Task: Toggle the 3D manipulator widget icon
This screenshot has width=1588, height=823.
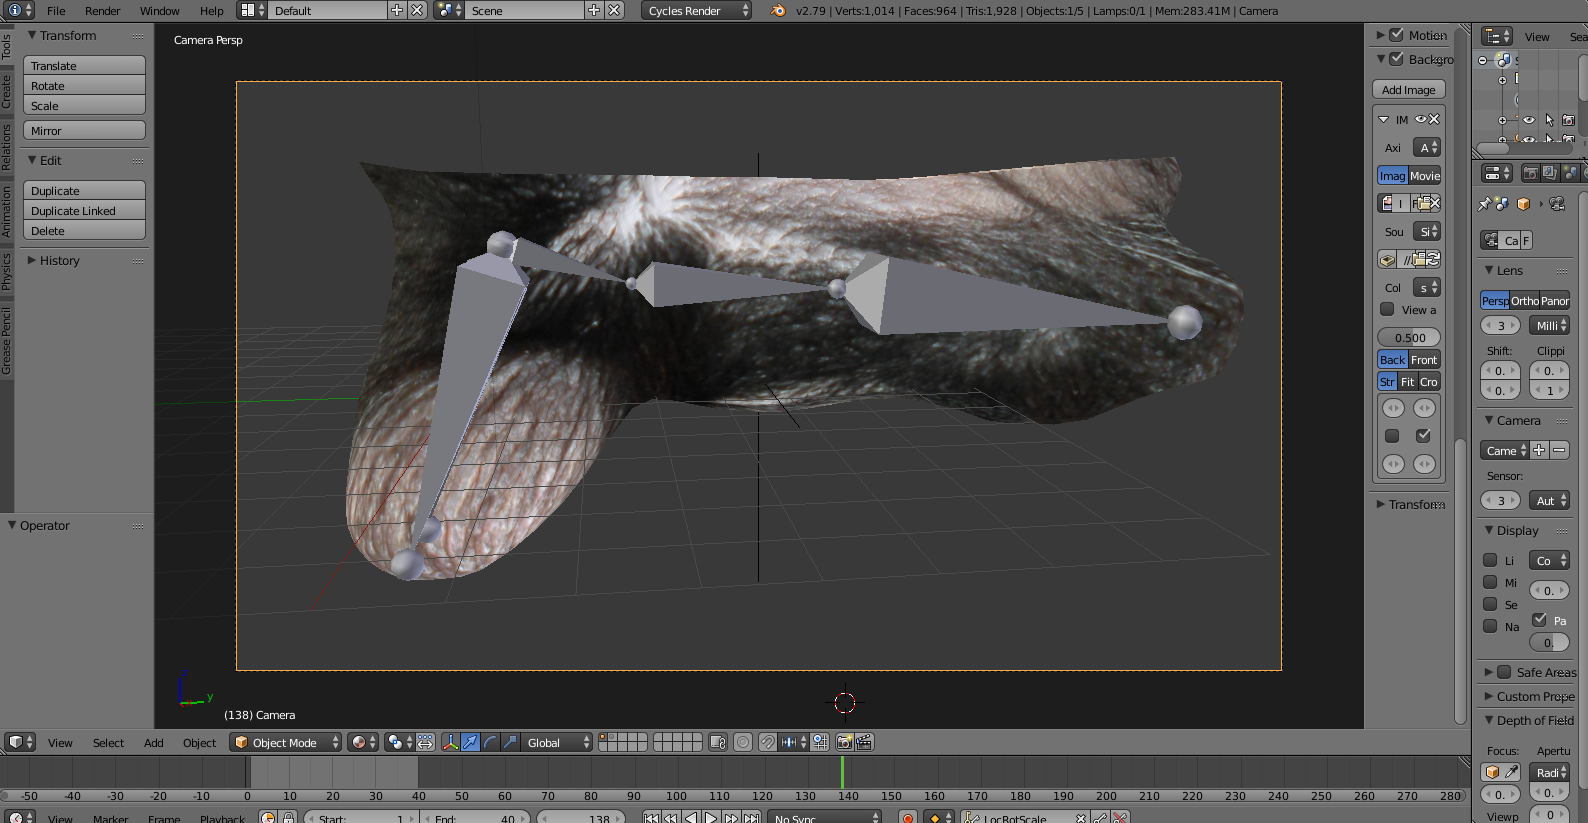Action: point(450,742)
